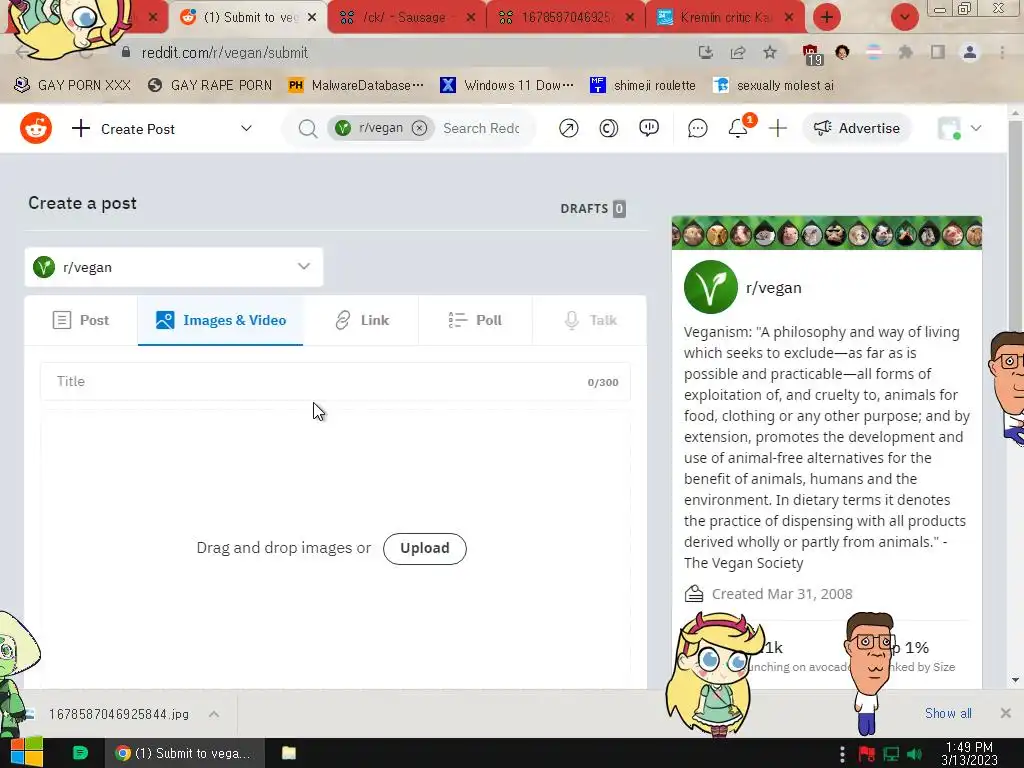Click Show all downloads
The height and width of the screenshot is (768, 1024).
[948, 713]
